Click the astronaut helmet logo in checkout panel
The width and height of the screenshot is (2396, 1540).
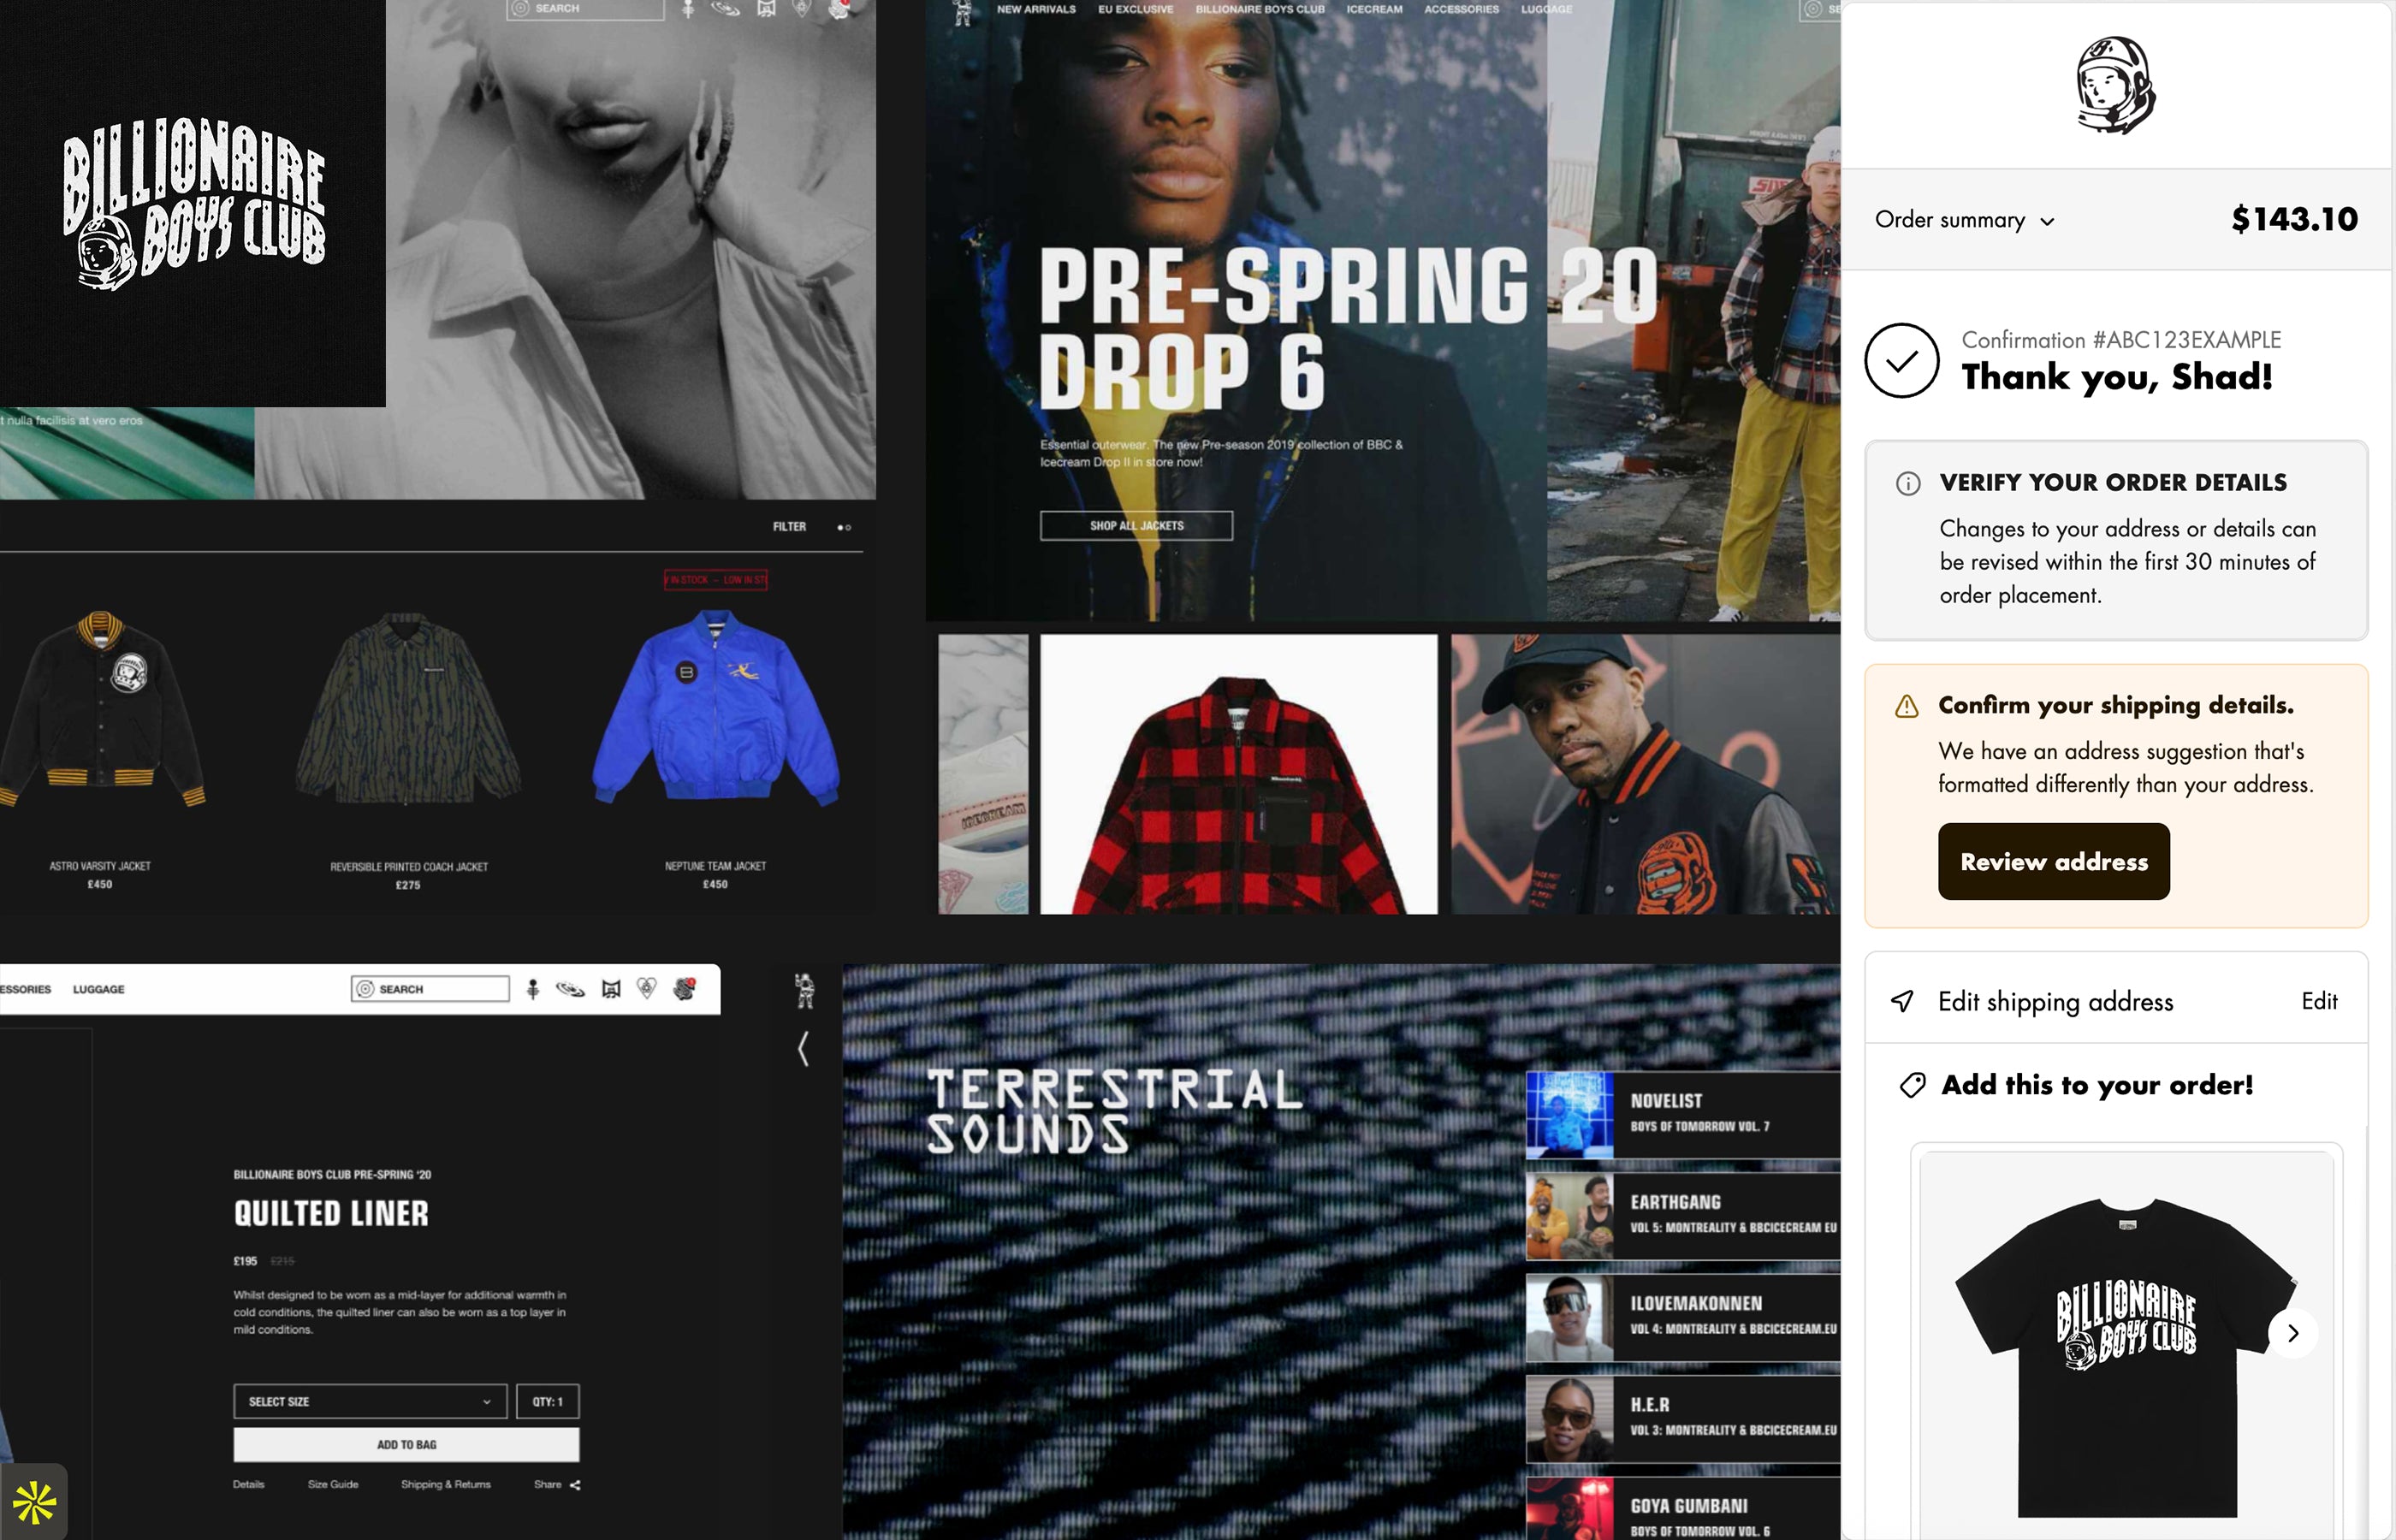coord(2116,86)
